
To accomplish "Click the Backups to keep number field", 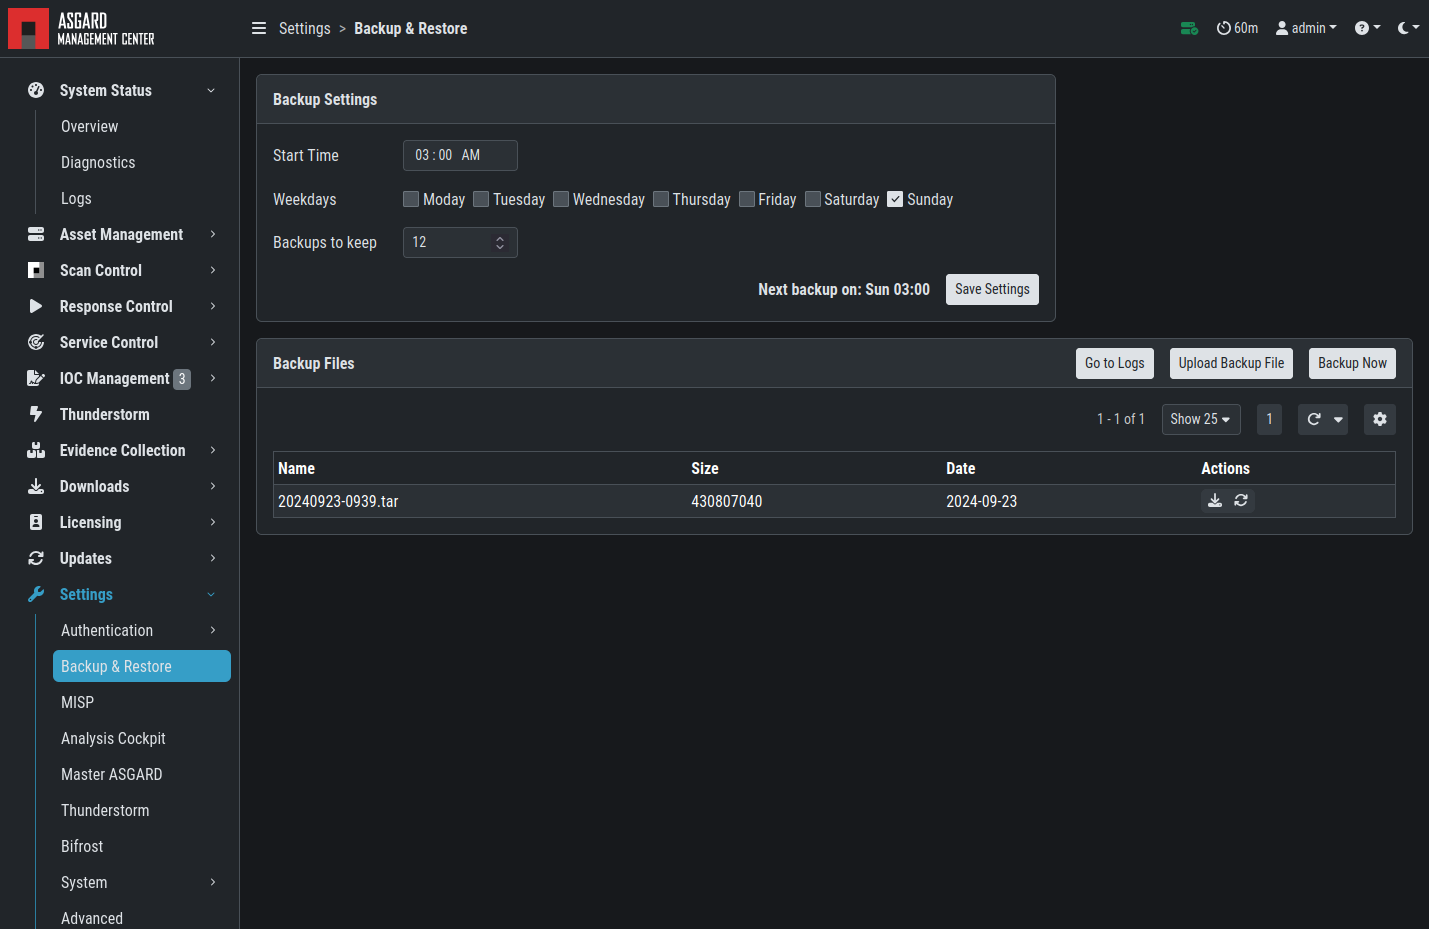I will 460,243.
